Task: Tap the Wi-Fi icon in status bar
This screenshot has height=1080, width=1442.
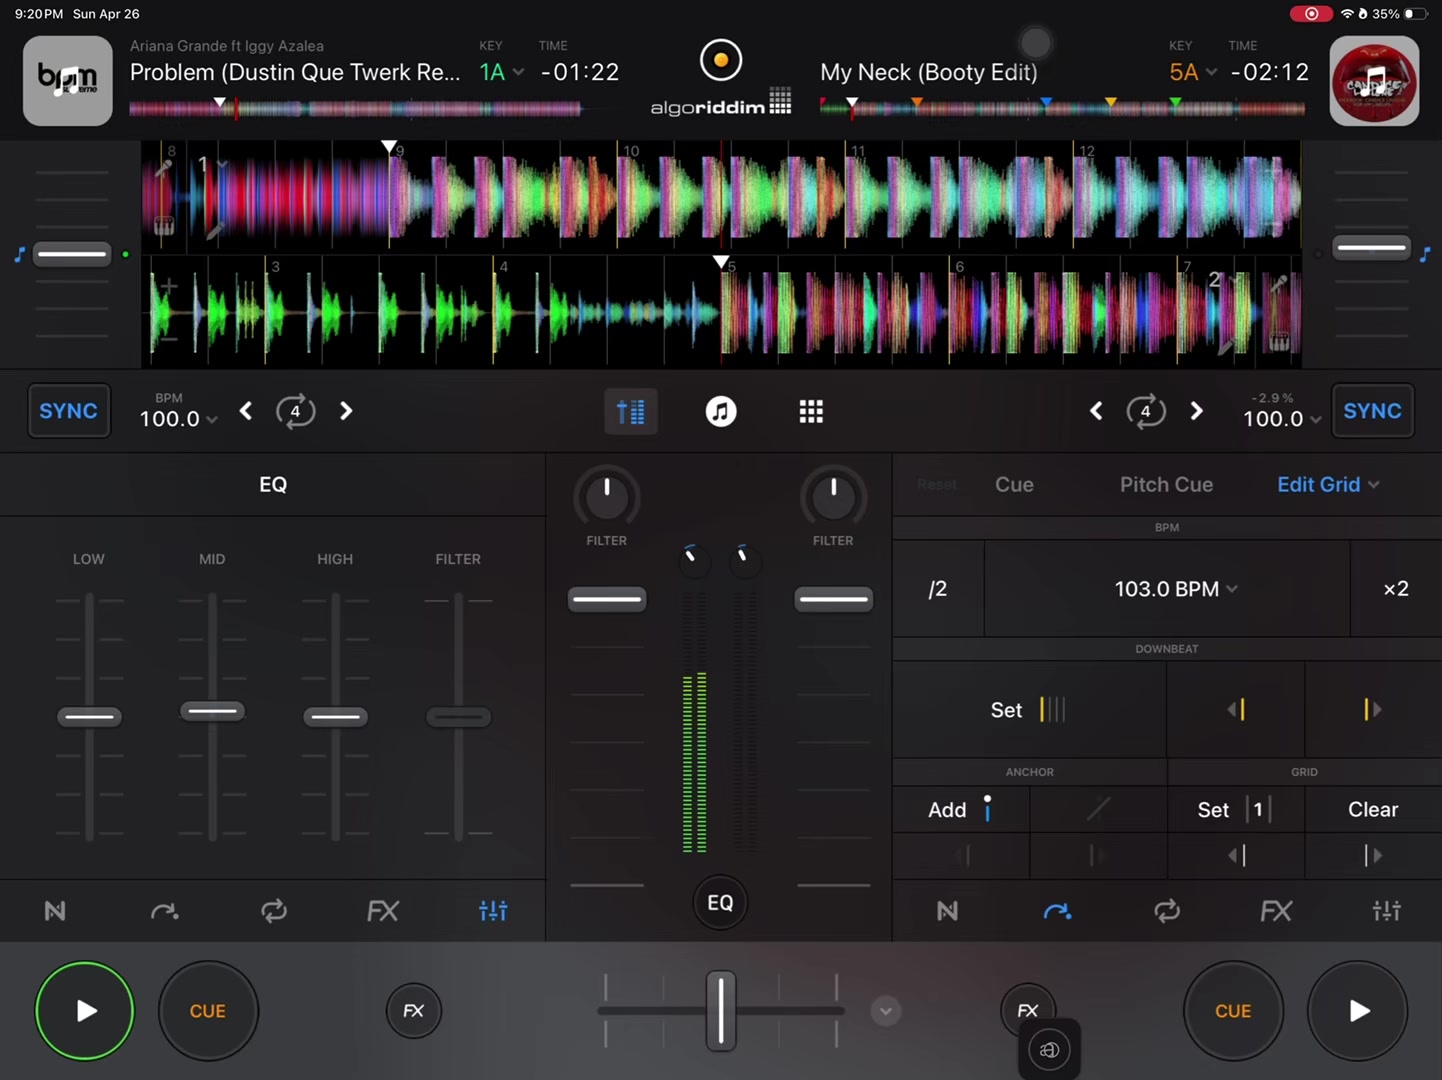Action: point(1347,14)
